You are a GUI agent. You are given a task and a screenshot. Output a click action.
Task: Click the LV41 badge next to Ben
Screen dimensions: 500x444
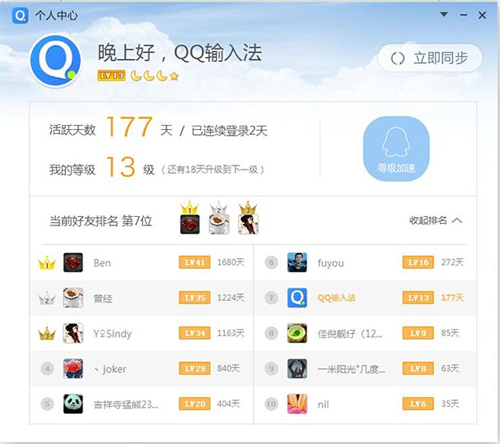(x=195, y=262)
